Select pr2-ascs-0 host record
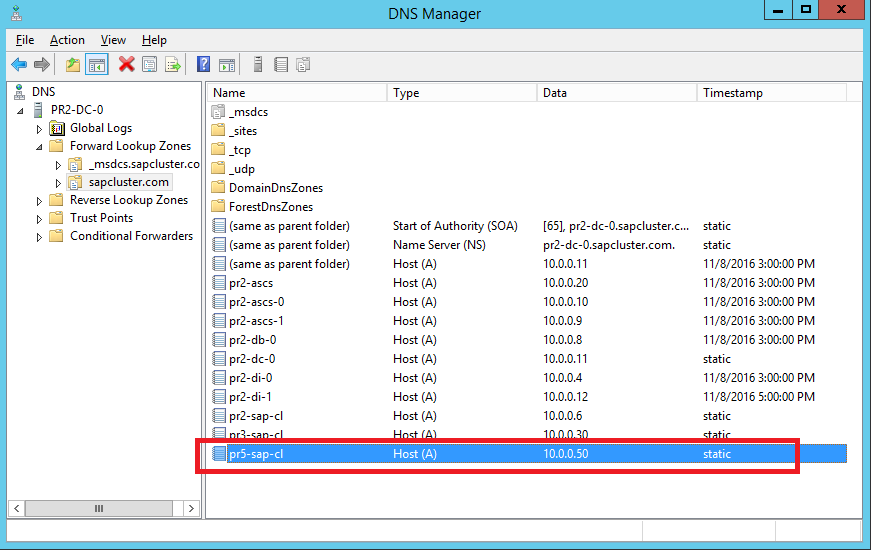The width and height of the screenshot is (872, 550). click(529, 301)
